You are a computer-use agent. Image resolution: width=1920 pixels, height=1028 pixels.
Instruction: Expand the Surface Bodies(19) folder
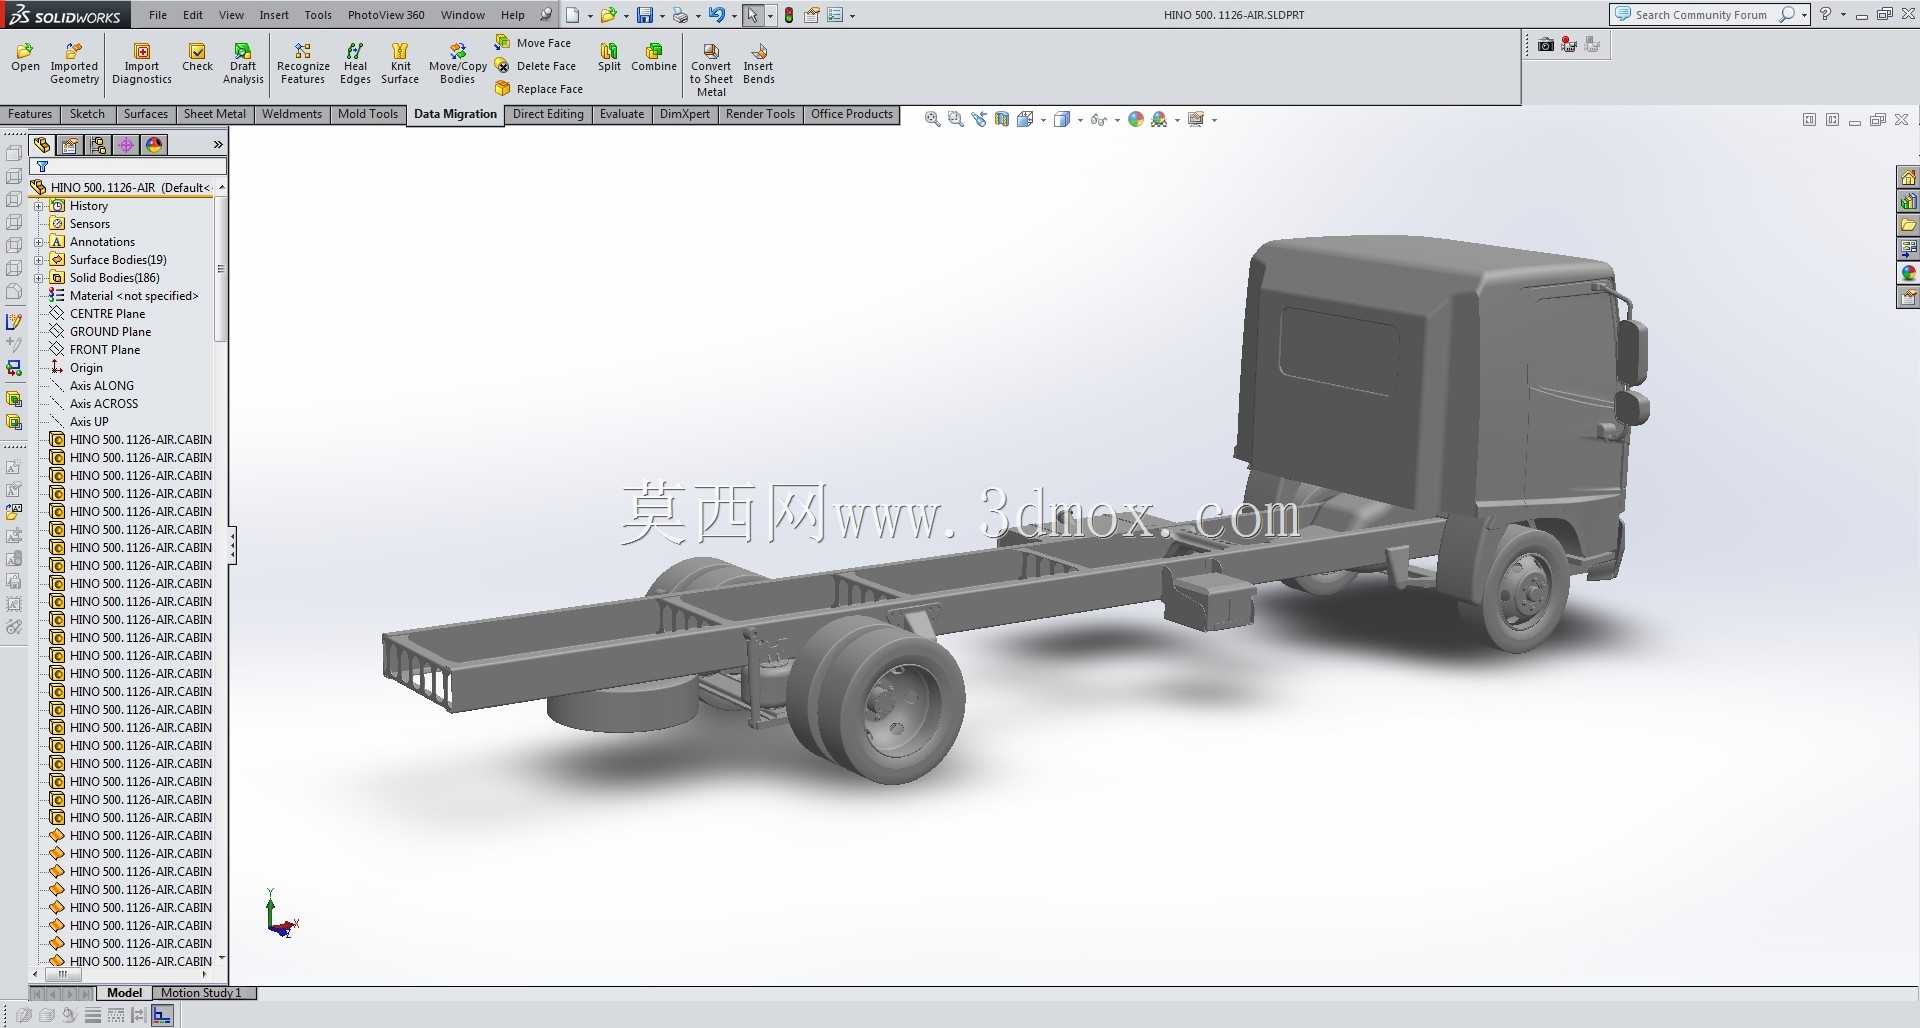click(39, 260)
